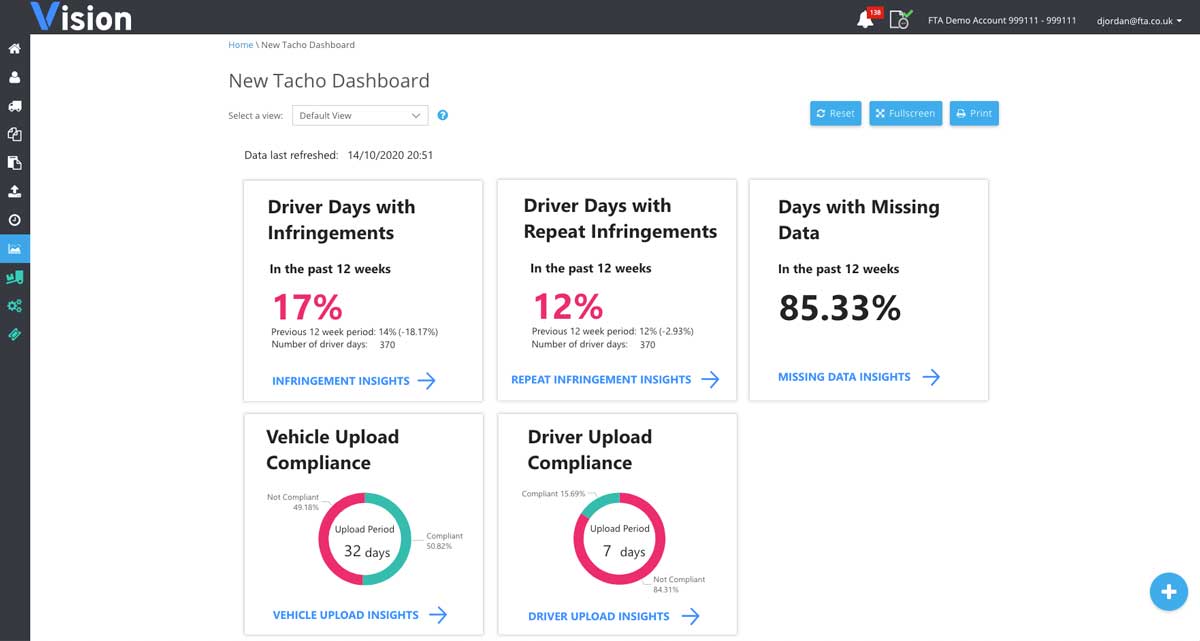Image resolution: width=1200 pixels, height=641 pixels.
Task: Open the notifications bell with 138 badge
Action: pyautogui.click(x=868, y=18)
